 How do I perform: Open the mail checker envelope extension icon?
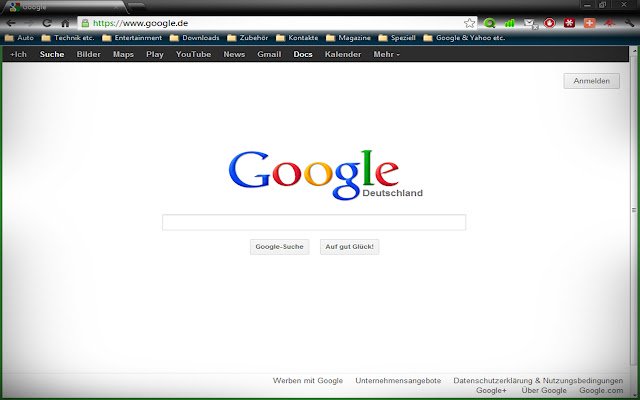tap(530, 23)
